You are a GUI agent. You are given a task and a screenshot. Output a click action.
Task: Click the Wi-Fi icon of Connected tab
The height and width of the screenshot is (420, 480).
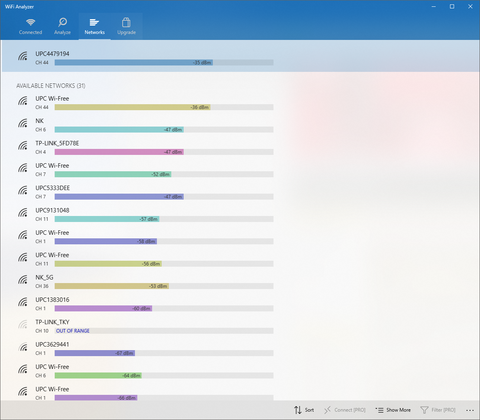tap(31, 22)
